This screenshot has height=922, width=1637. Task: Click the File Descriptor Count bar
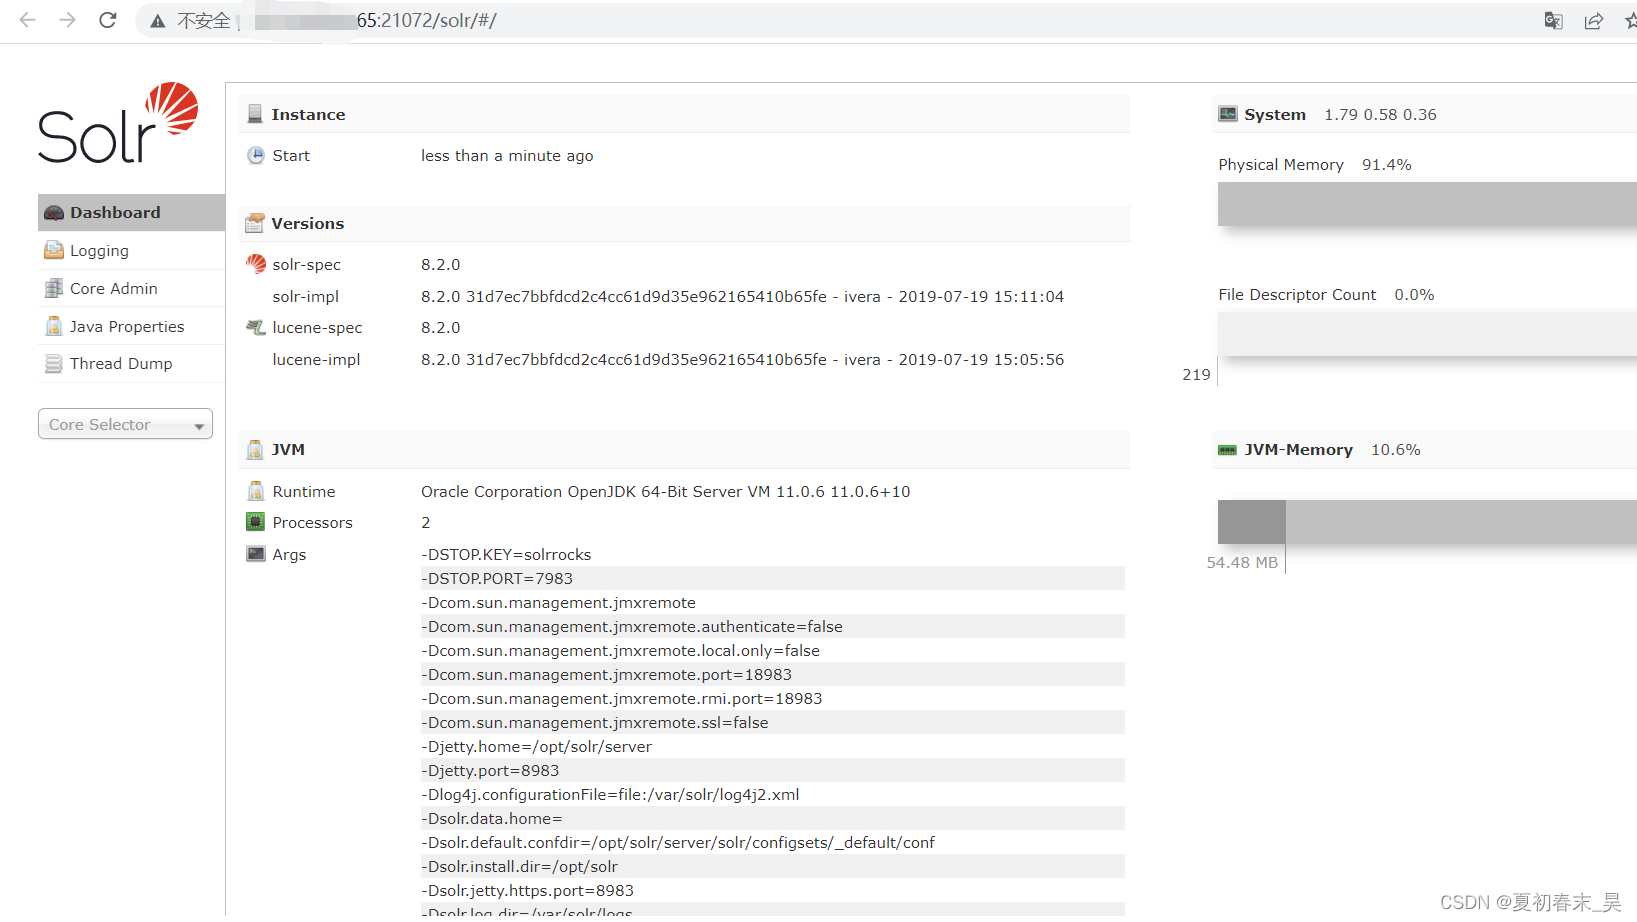click(1427, 334)
